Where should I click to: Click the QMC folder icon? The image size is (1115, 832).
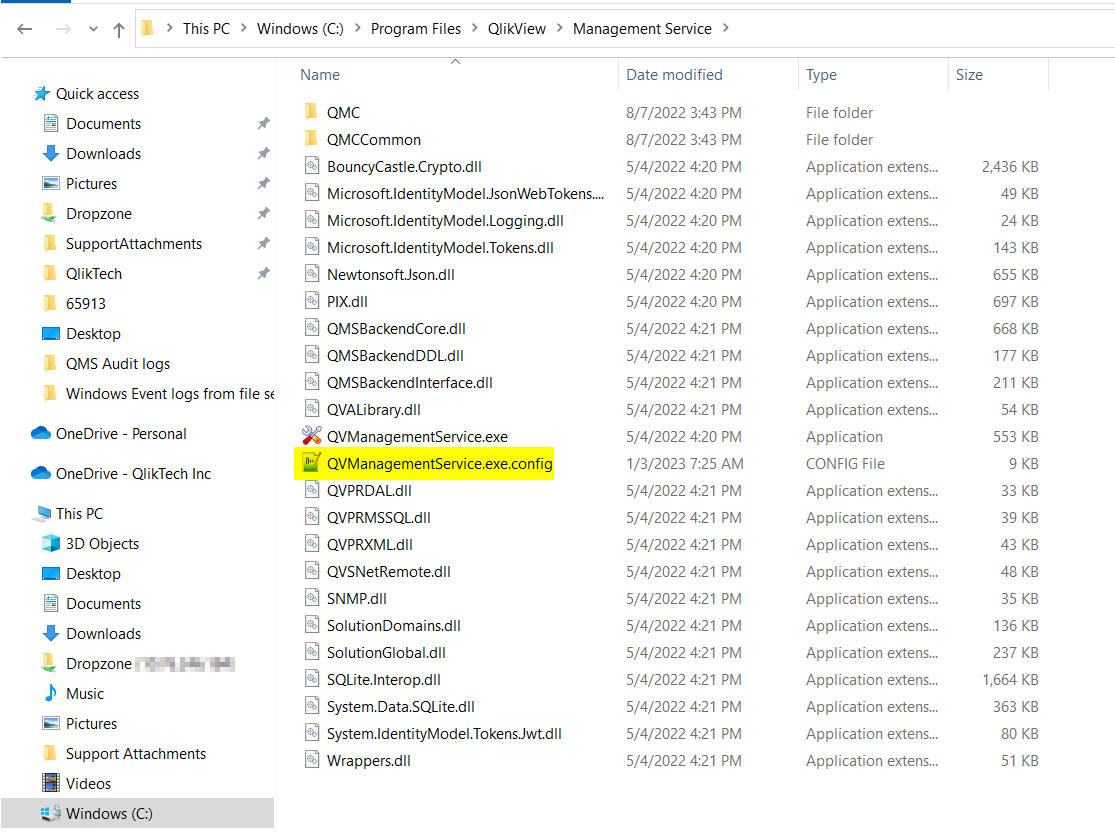[311, 113]
